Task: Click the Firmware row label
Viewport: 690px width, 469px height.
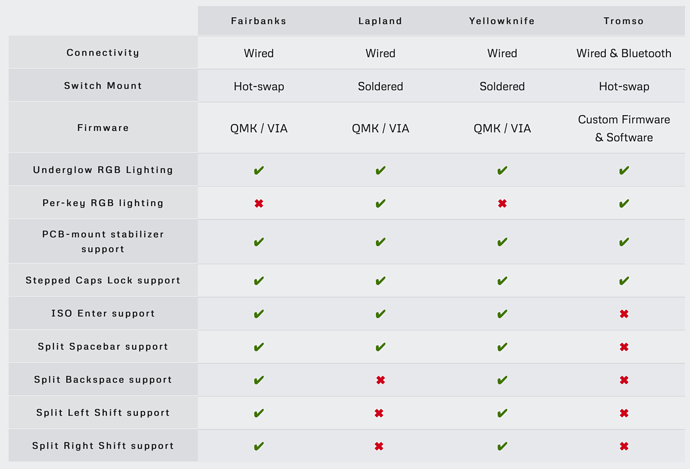Action: pyautogui.click(x=103, y=128)
